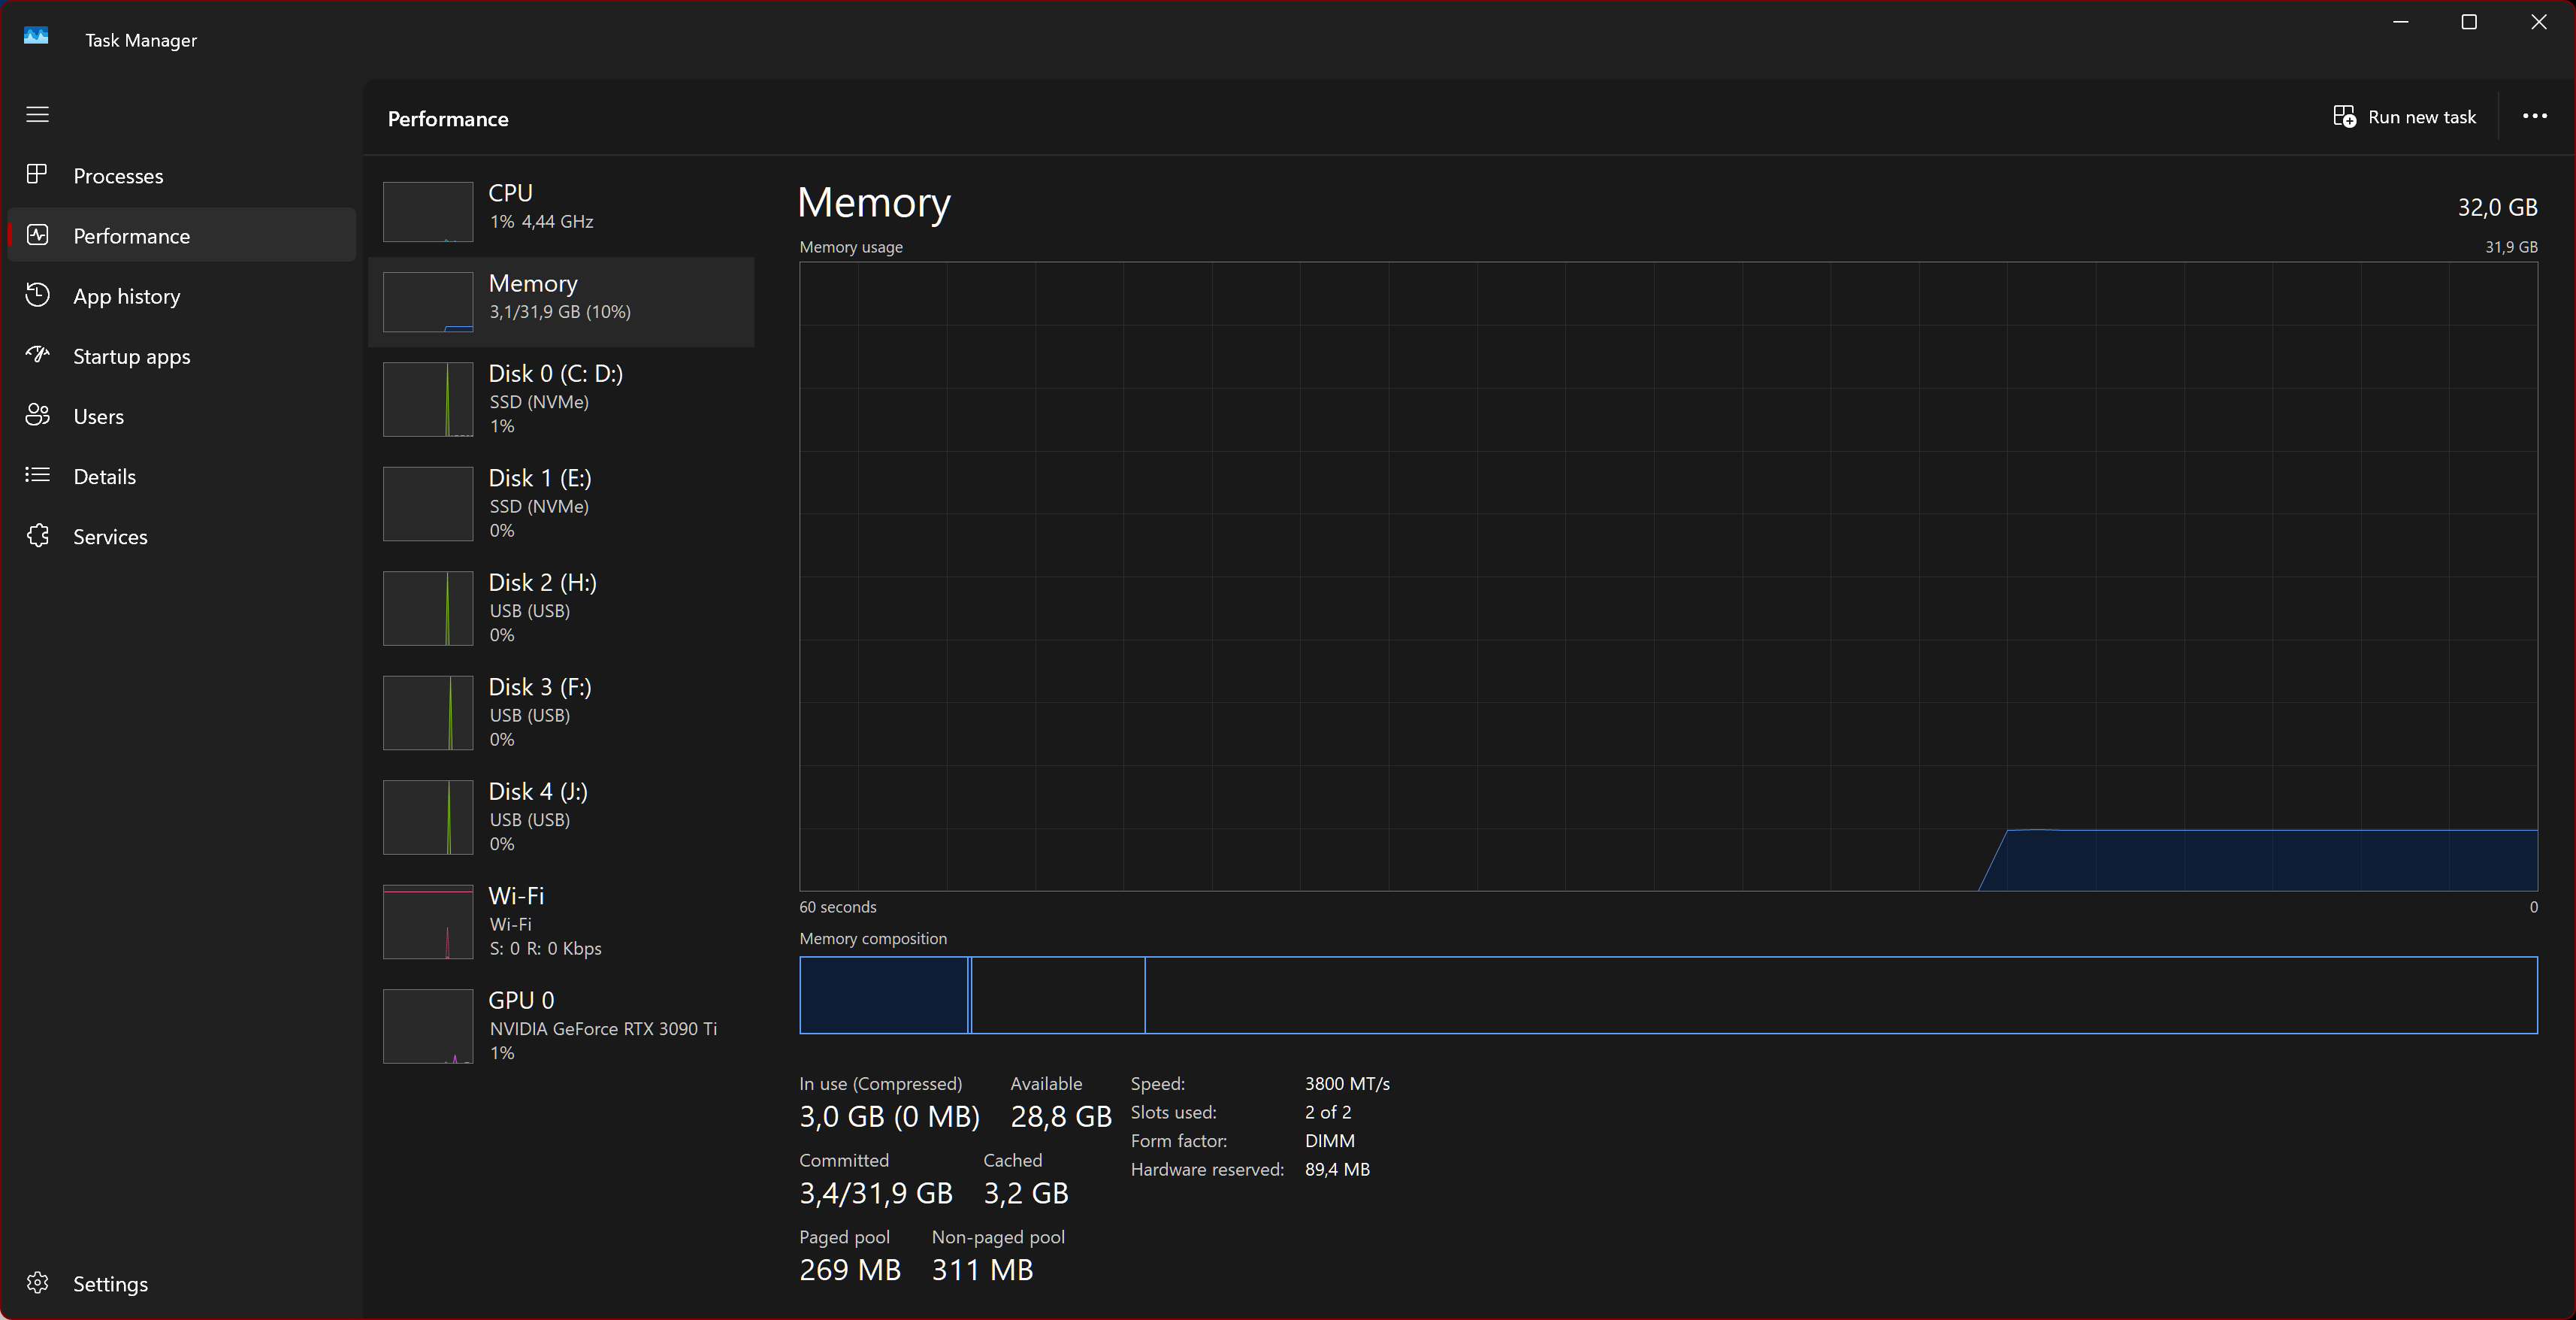Click the Details list icon
This screenshot has height=1320, width=2576.
(37, 475)
